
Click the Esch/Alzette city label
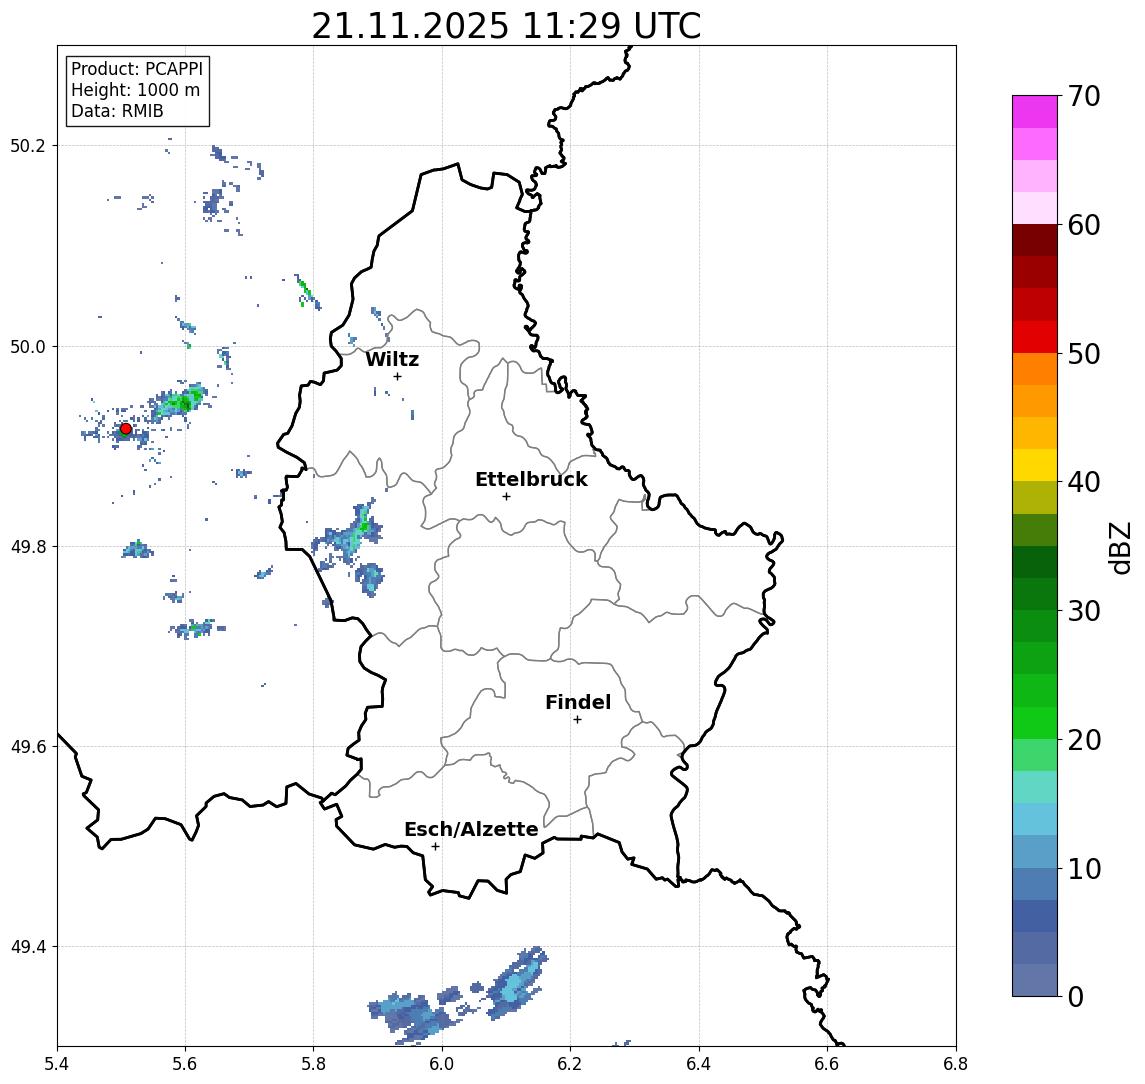[x=471, y=829]
